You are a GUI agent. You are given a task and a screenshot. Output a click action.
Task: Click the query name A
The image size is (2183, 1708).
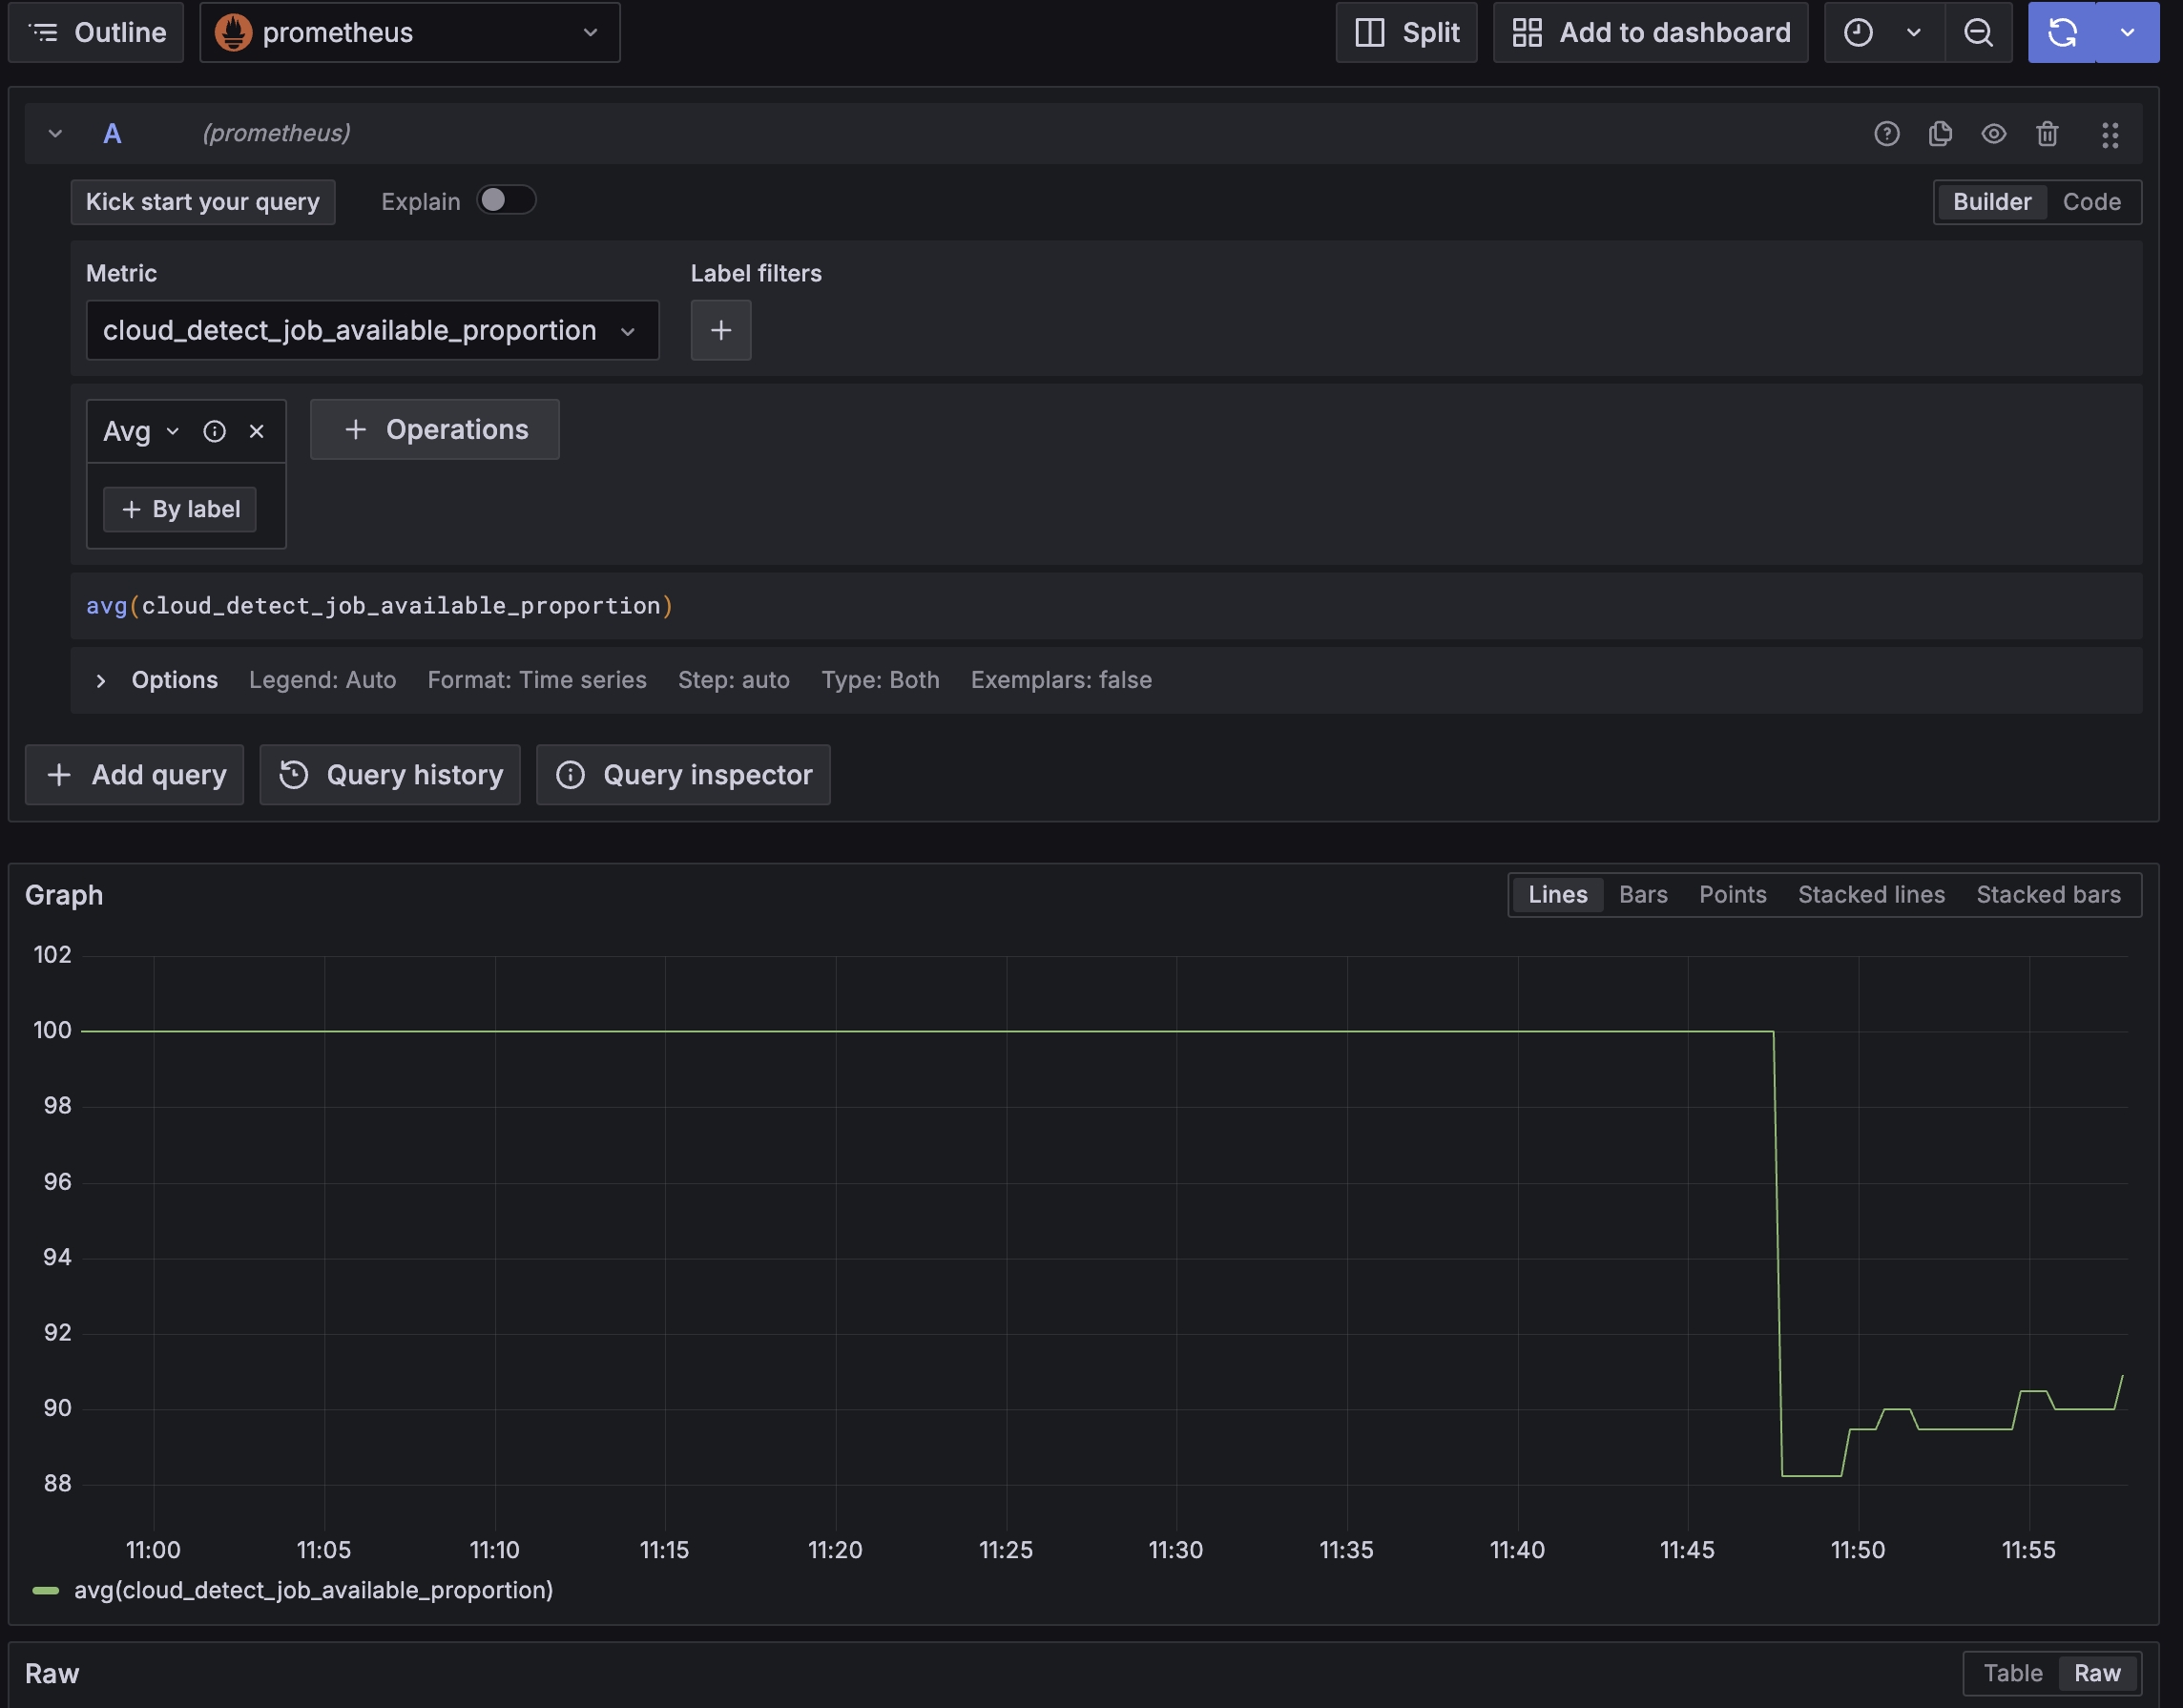(x=113, y=134)
